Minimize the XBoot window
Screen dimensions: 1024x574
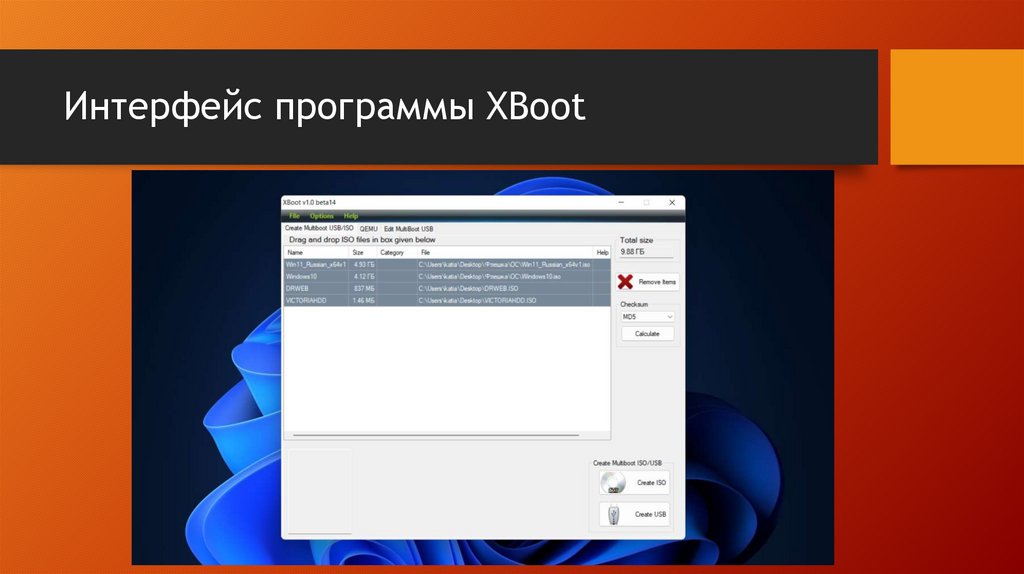[x=621, y=202]
